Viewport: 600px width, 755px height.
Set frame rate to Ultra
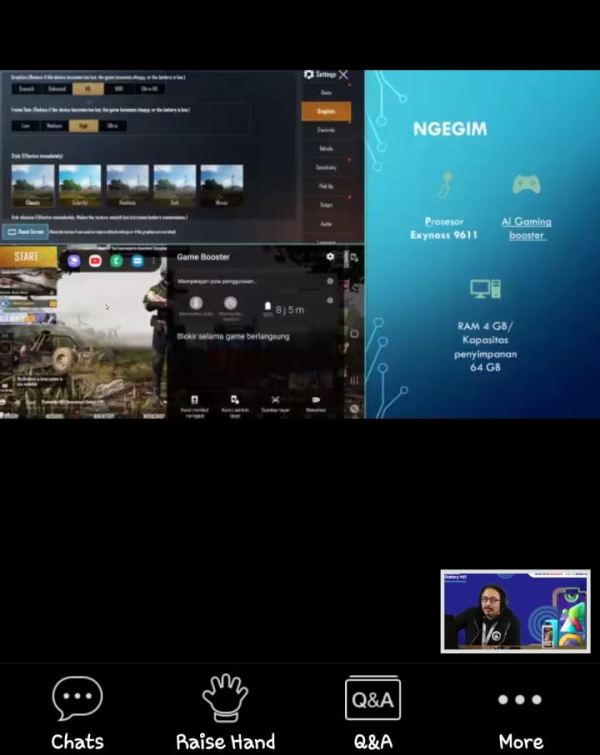(112, 126)
